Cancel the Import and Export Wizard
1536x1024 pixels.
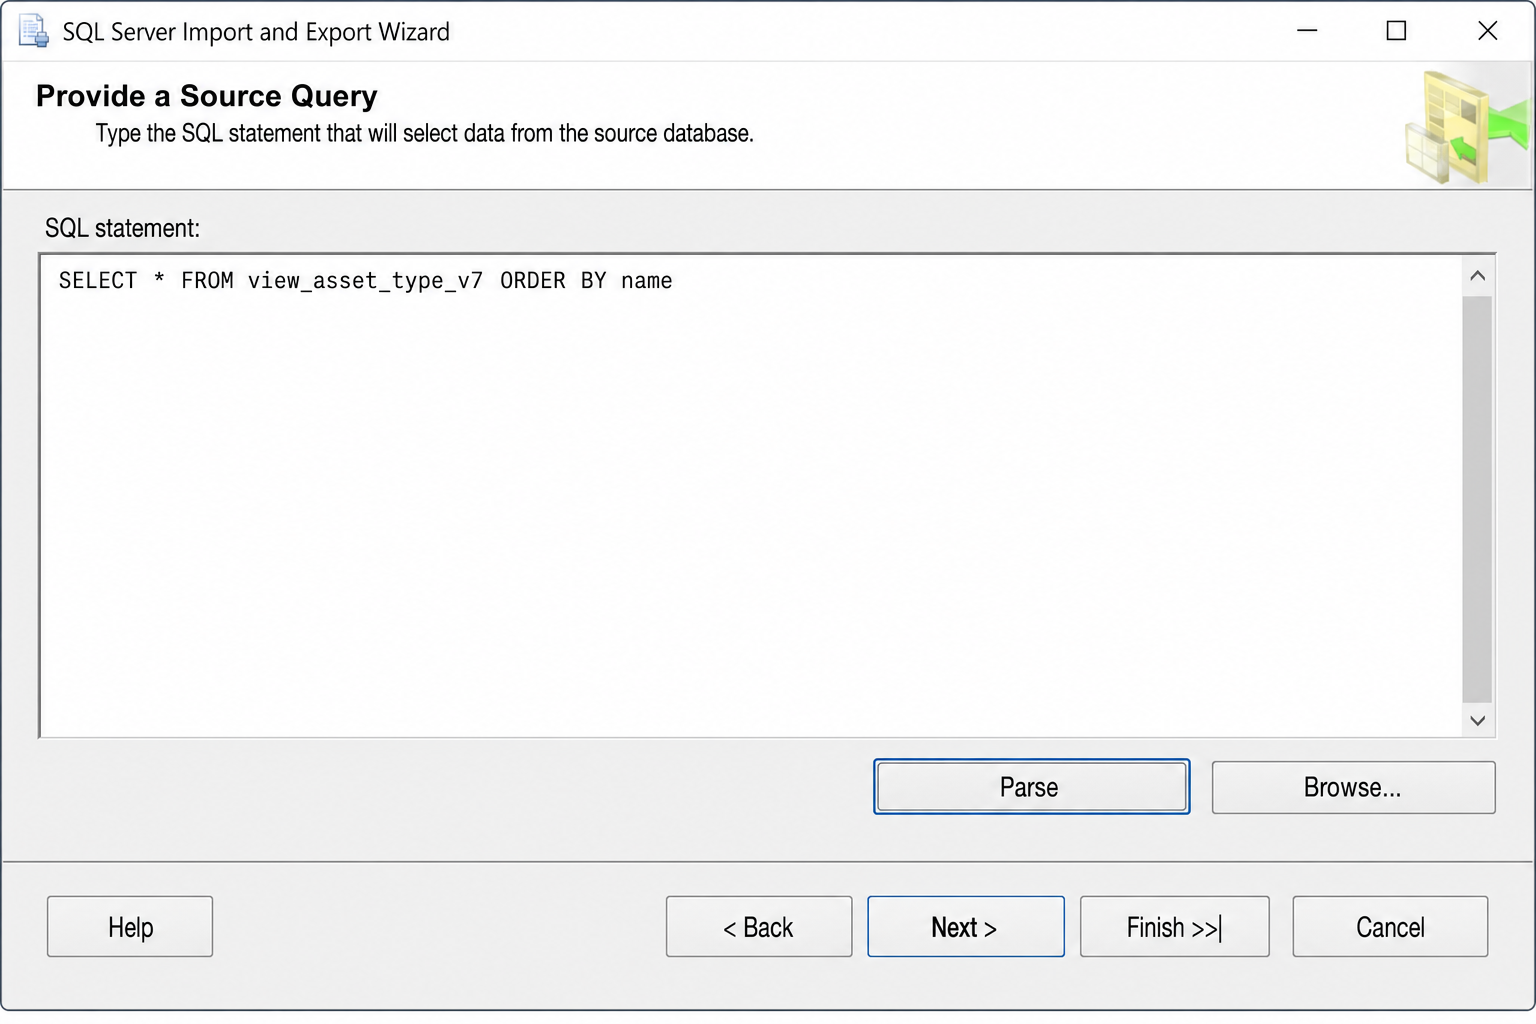[1390, 927]
